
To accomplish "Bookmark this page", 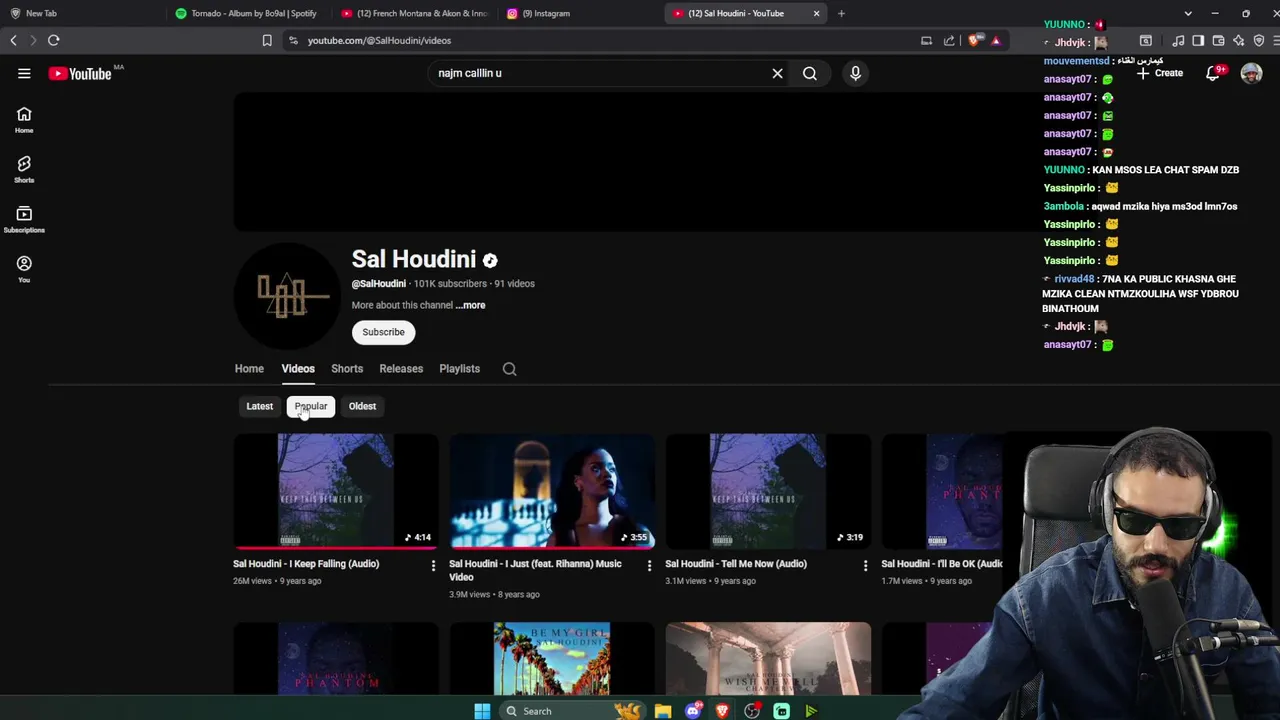I will point(267,40).
